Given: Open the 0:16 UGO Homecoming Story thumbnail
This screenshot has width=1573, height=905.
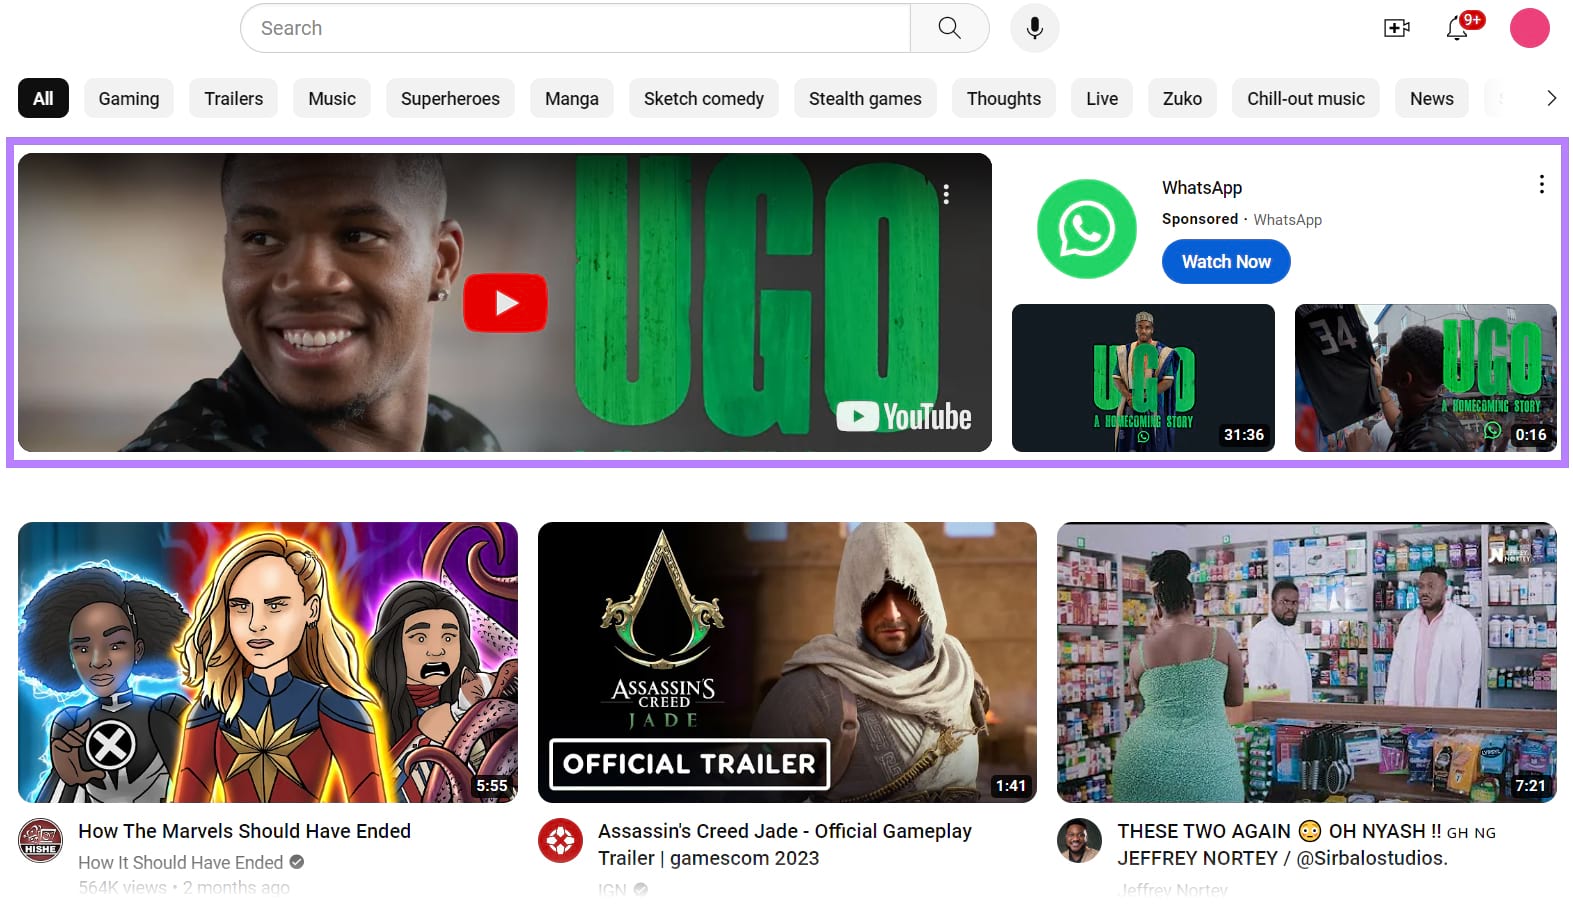Looking at the screenshot, I should click(x=1425, y=378).
